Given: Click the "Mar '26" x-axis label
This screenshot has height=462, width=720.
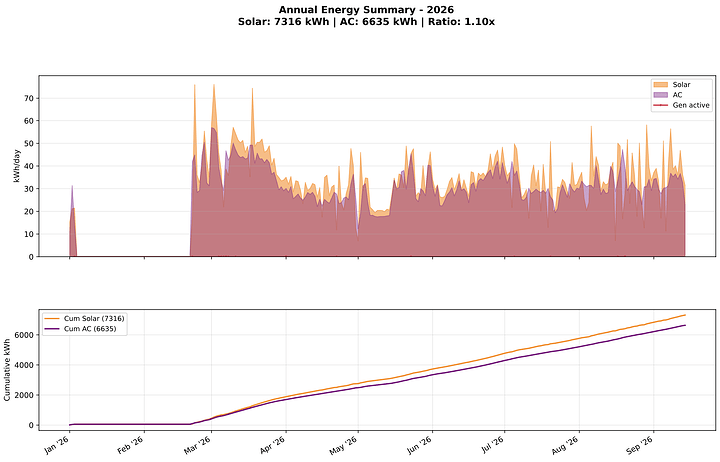Looking at the screenshot, I should point(198,445).
